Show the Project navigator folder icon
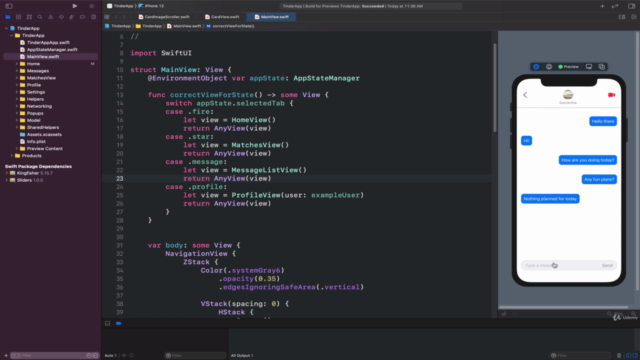This screenshot has width=640, height=360. pos(8,17)
